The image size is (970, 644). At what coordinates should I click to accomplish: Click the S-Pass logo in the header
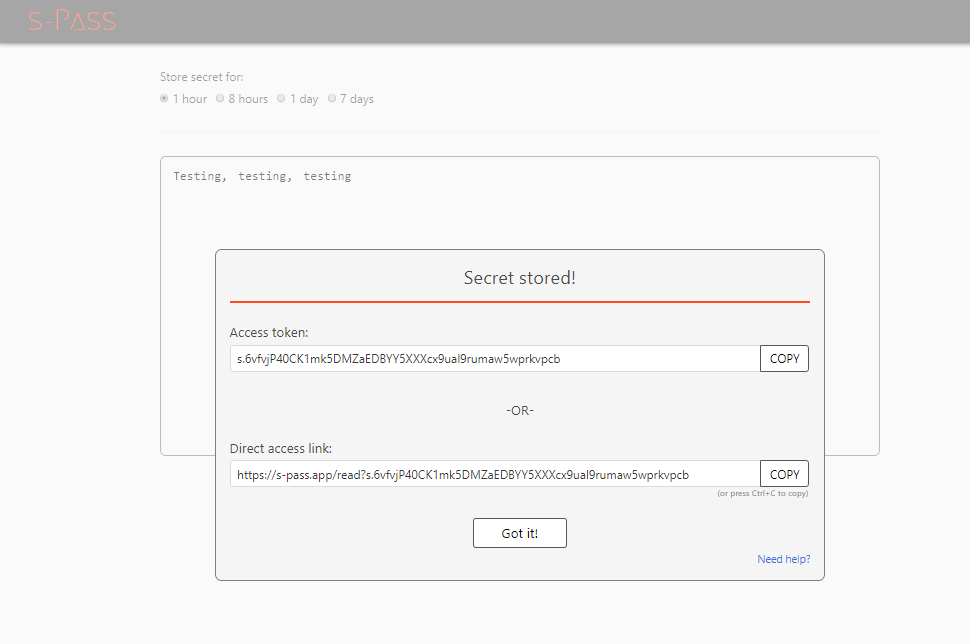72,20
